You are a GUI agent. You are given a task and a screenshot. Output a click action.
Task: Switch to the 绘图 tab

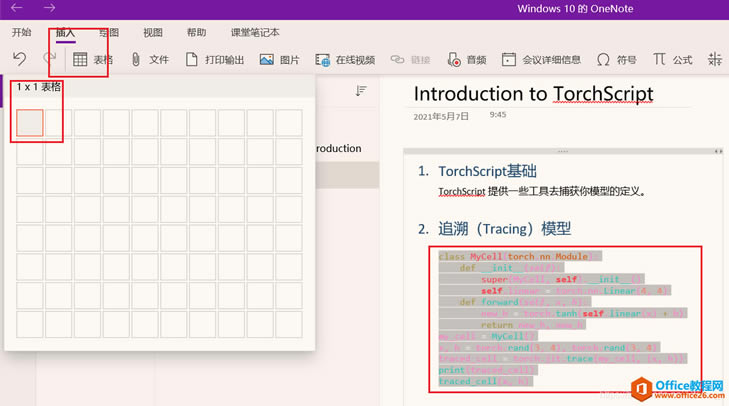pos(109,32)
